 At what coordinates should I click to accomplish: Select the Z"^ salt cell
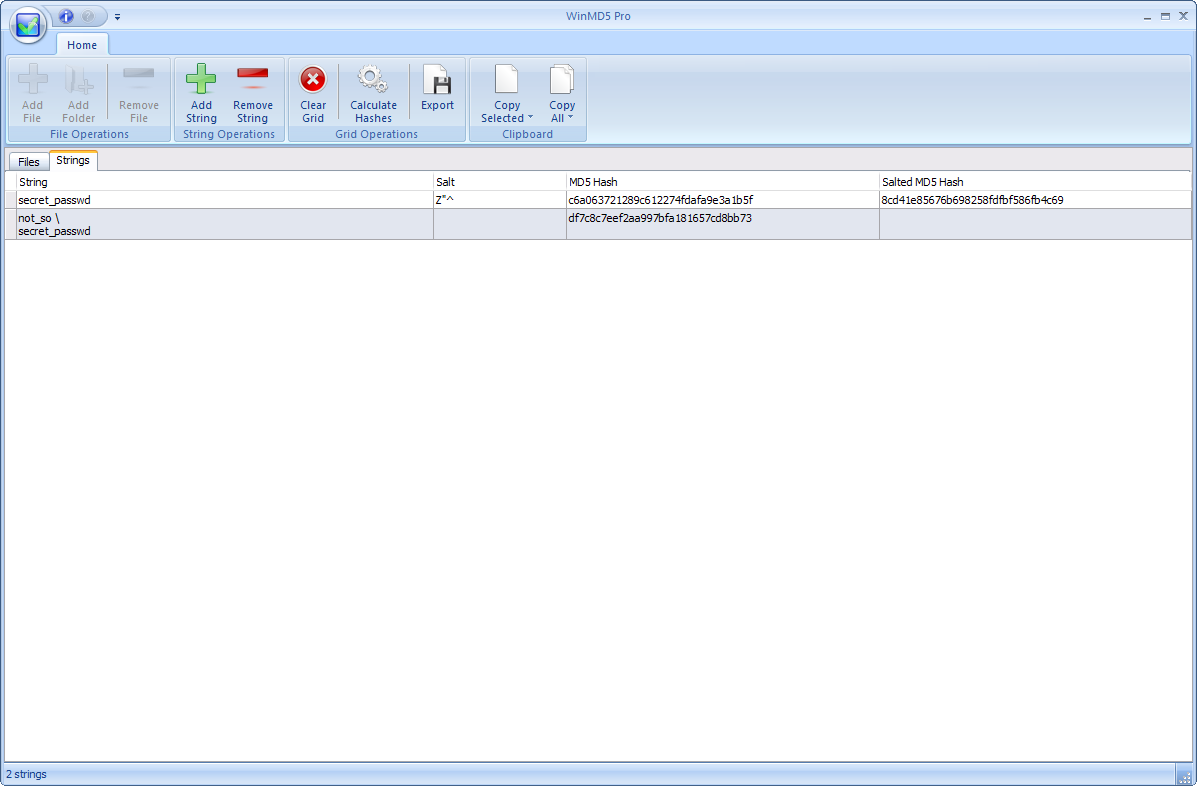(x=500, y=200)
